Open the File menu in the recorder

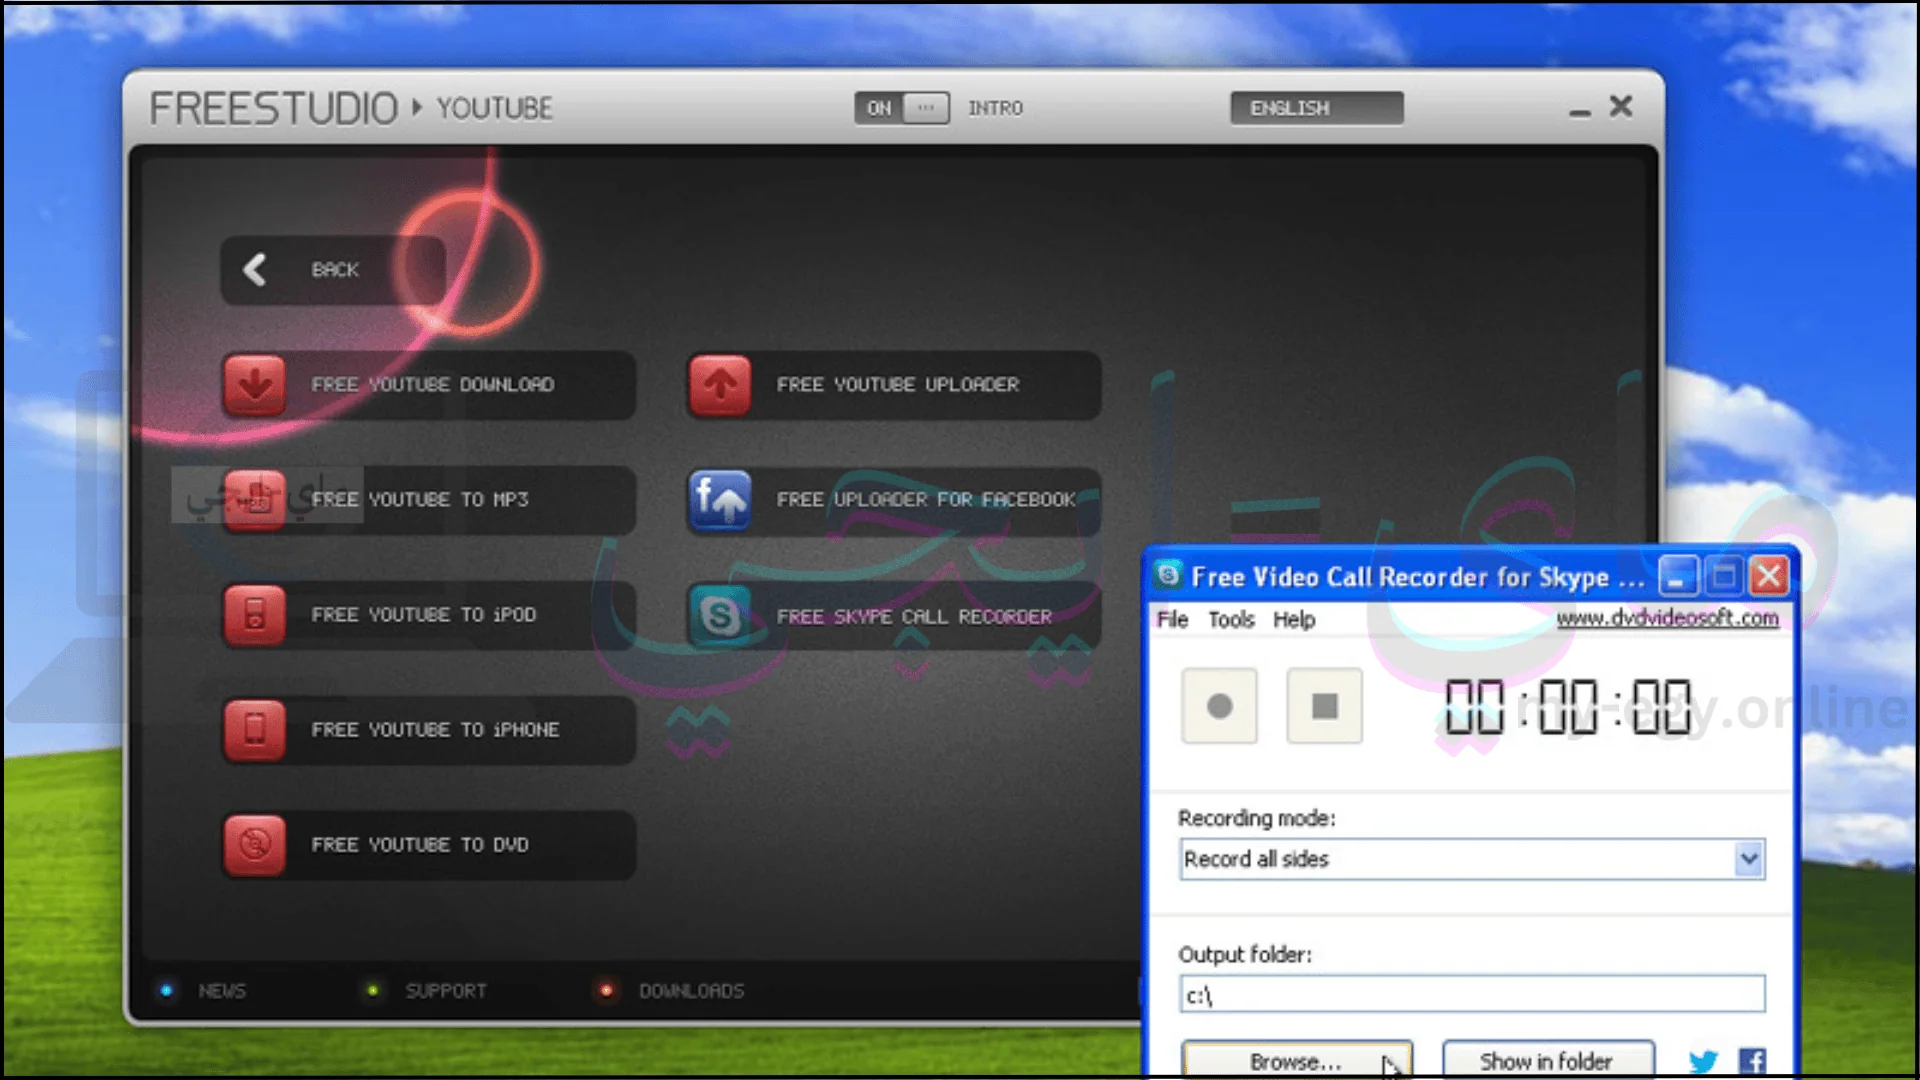(x=1172, y=620)
